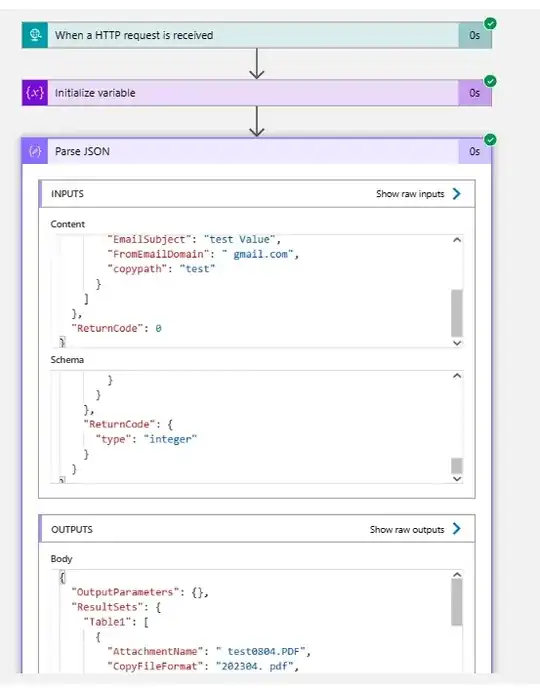Click the "ReturnCode" key in Schema
The width and height of the screenshot is (540, 688).
point(122,424)
